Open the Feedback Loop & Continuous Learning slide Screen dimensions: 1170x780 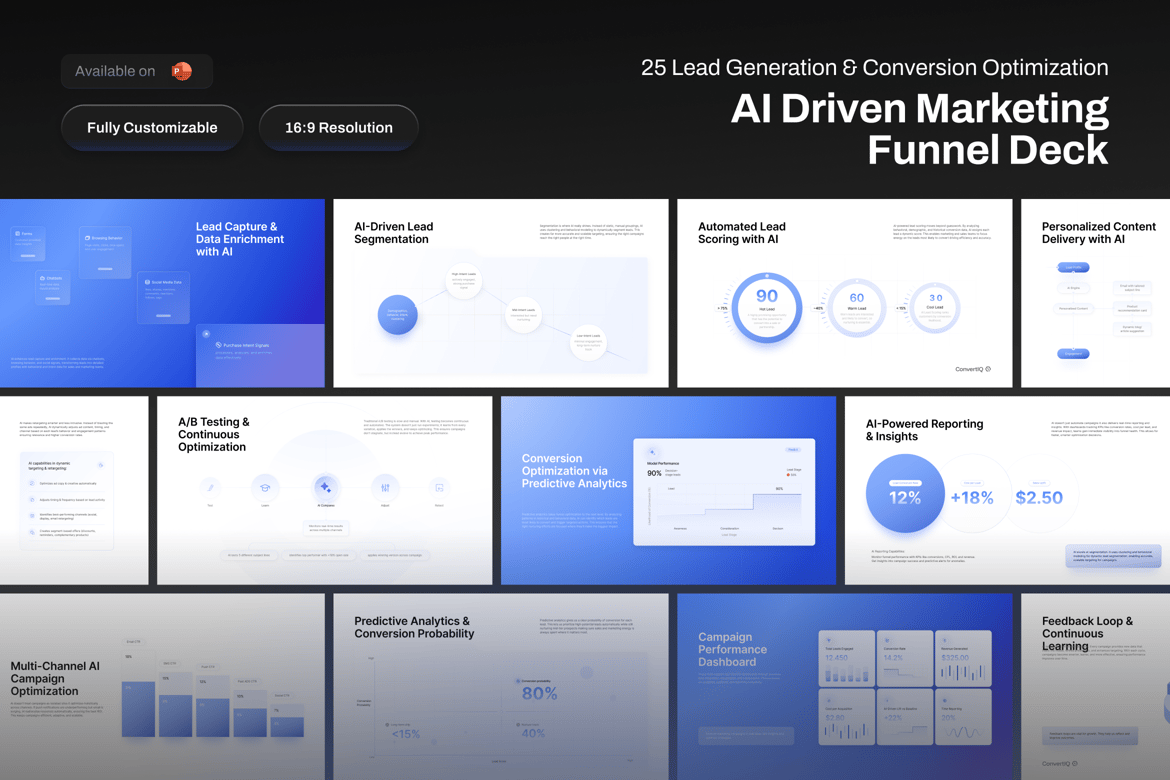[x=1095, y=687]
